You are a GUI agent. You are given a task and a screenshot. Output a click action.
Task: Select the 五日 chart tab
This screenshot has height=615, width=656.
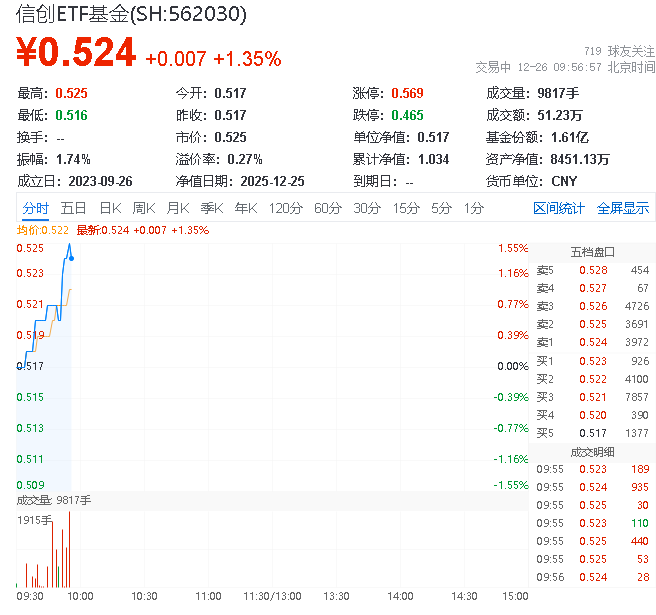click(x=73, y=208)
